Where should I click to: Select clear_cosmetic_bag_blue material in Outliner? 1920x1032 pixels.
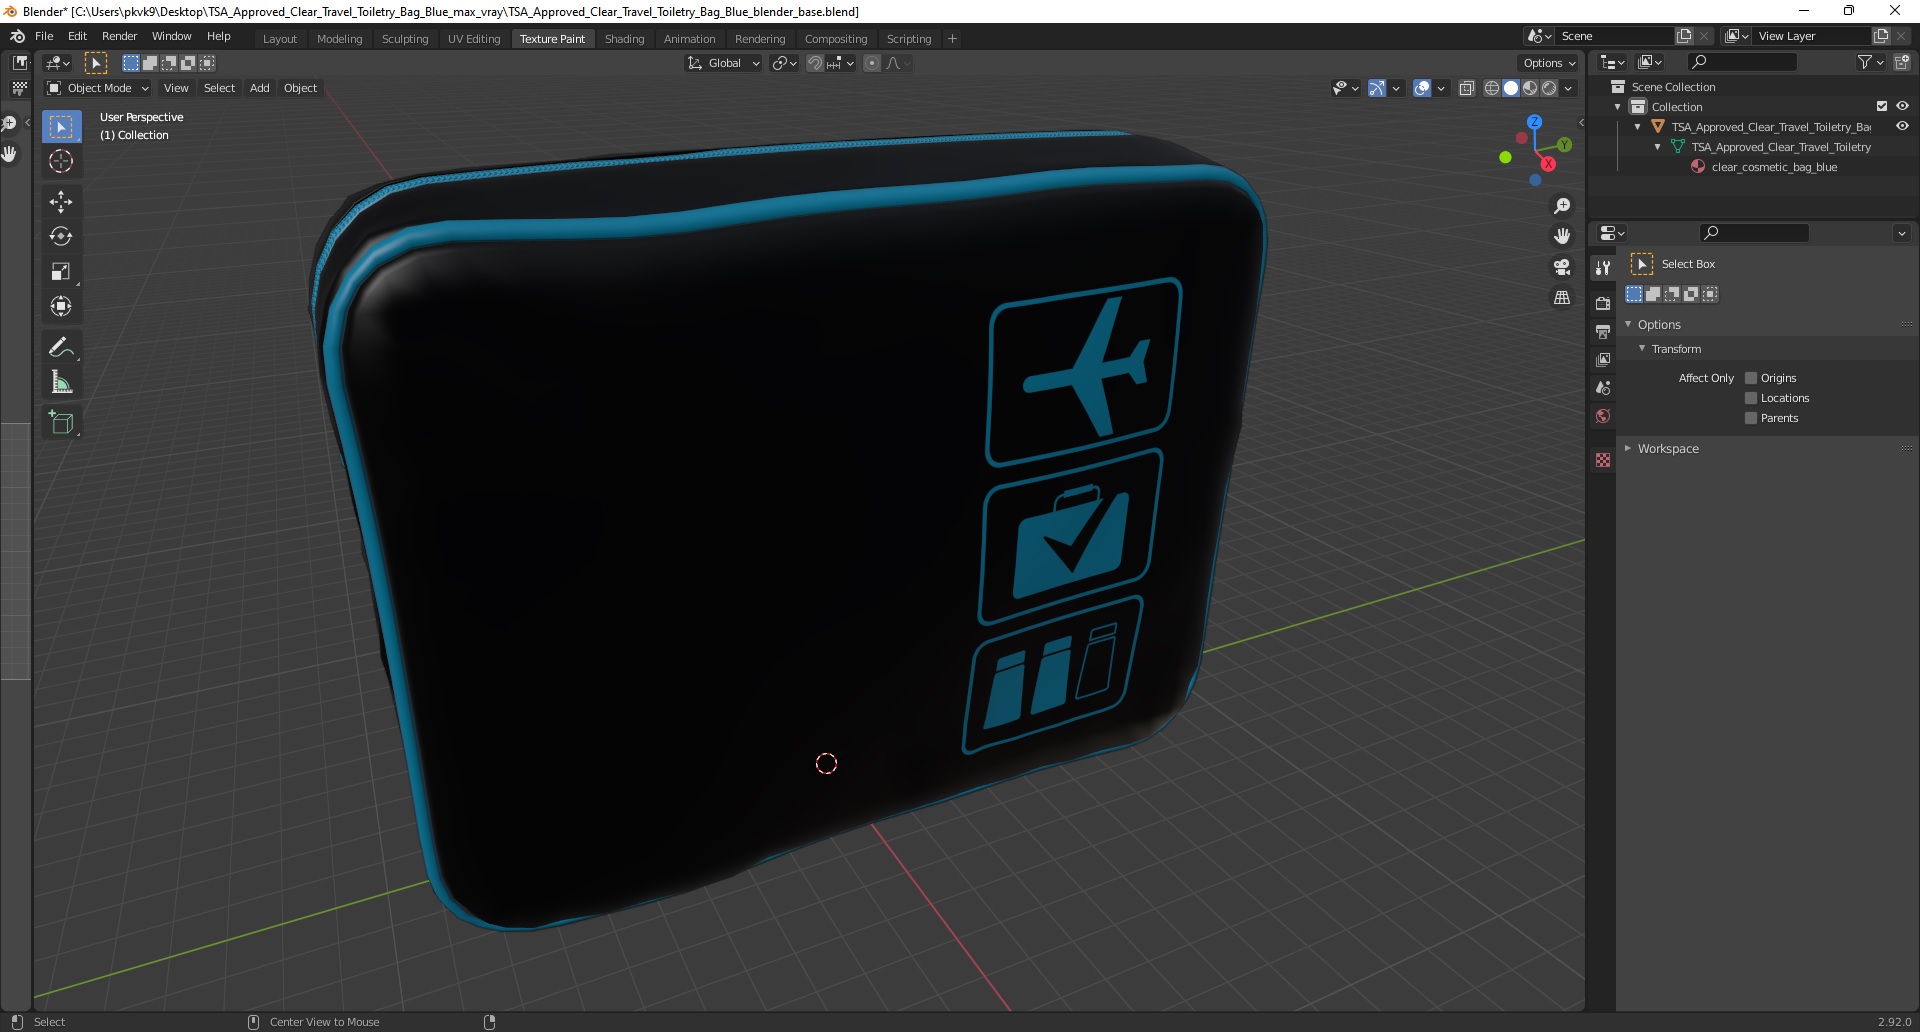pos(1774,167)
